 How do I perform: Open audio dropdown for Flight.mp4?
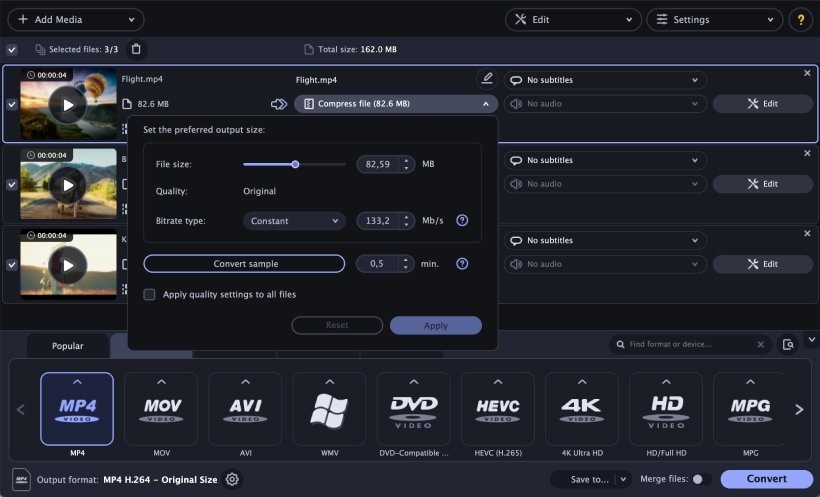[605, 104]
